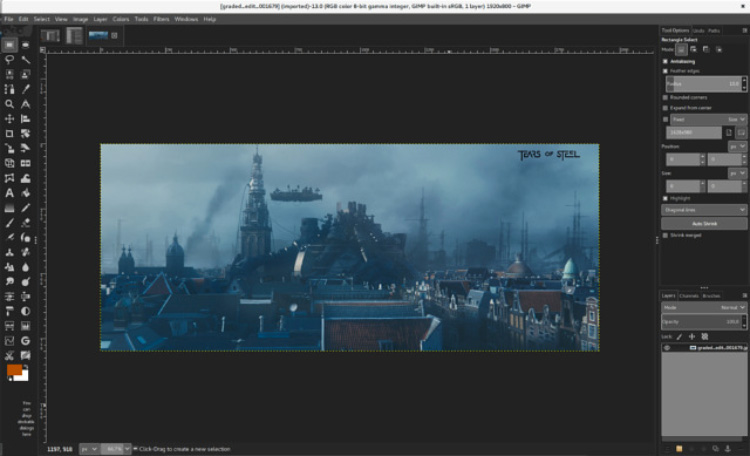Click the lock position move icon
Screen dimensions: 750x456
(x=690, y=335)
